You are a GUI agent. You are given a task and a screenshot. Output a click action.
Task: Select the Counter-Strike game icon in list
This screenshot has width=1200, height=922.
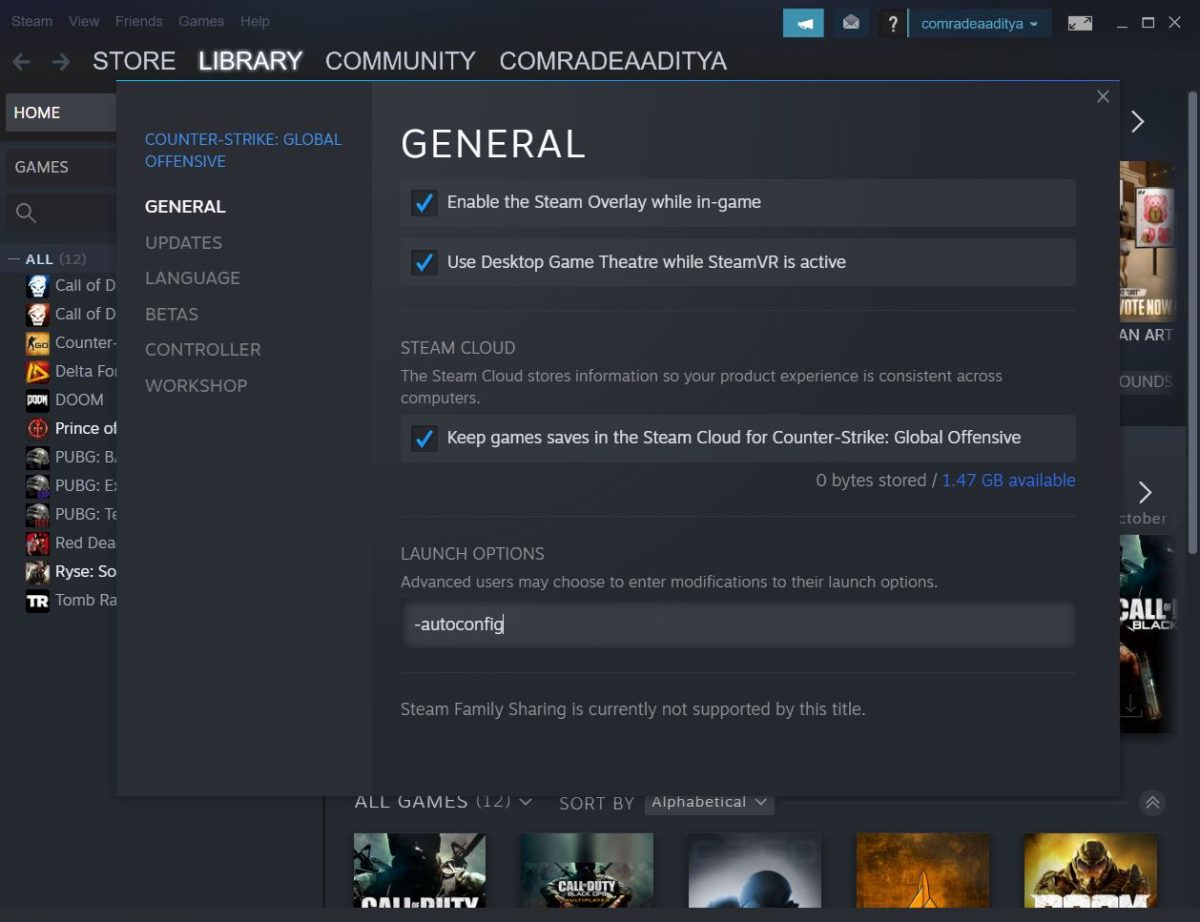(38, 343)
